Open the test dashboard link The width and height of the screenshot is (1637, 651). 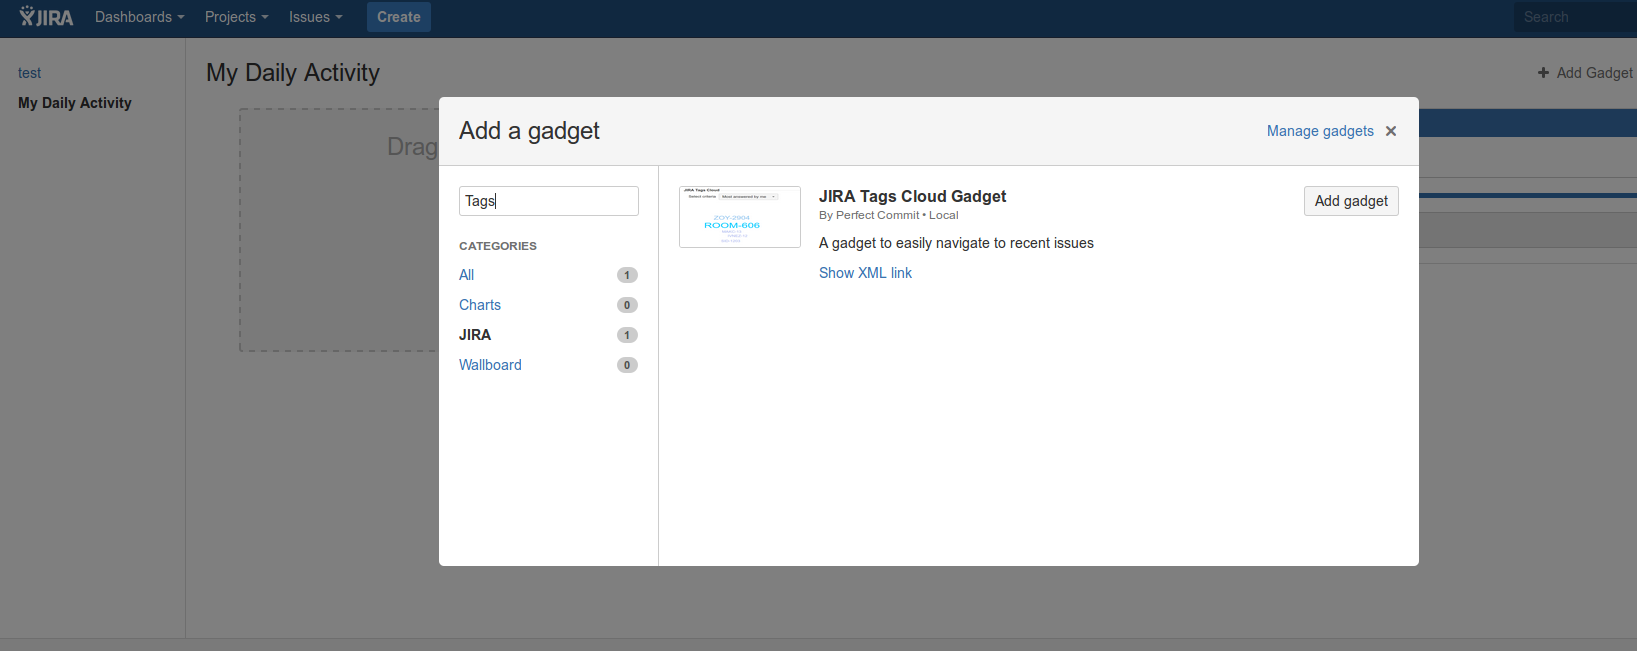tap(30, 73)
